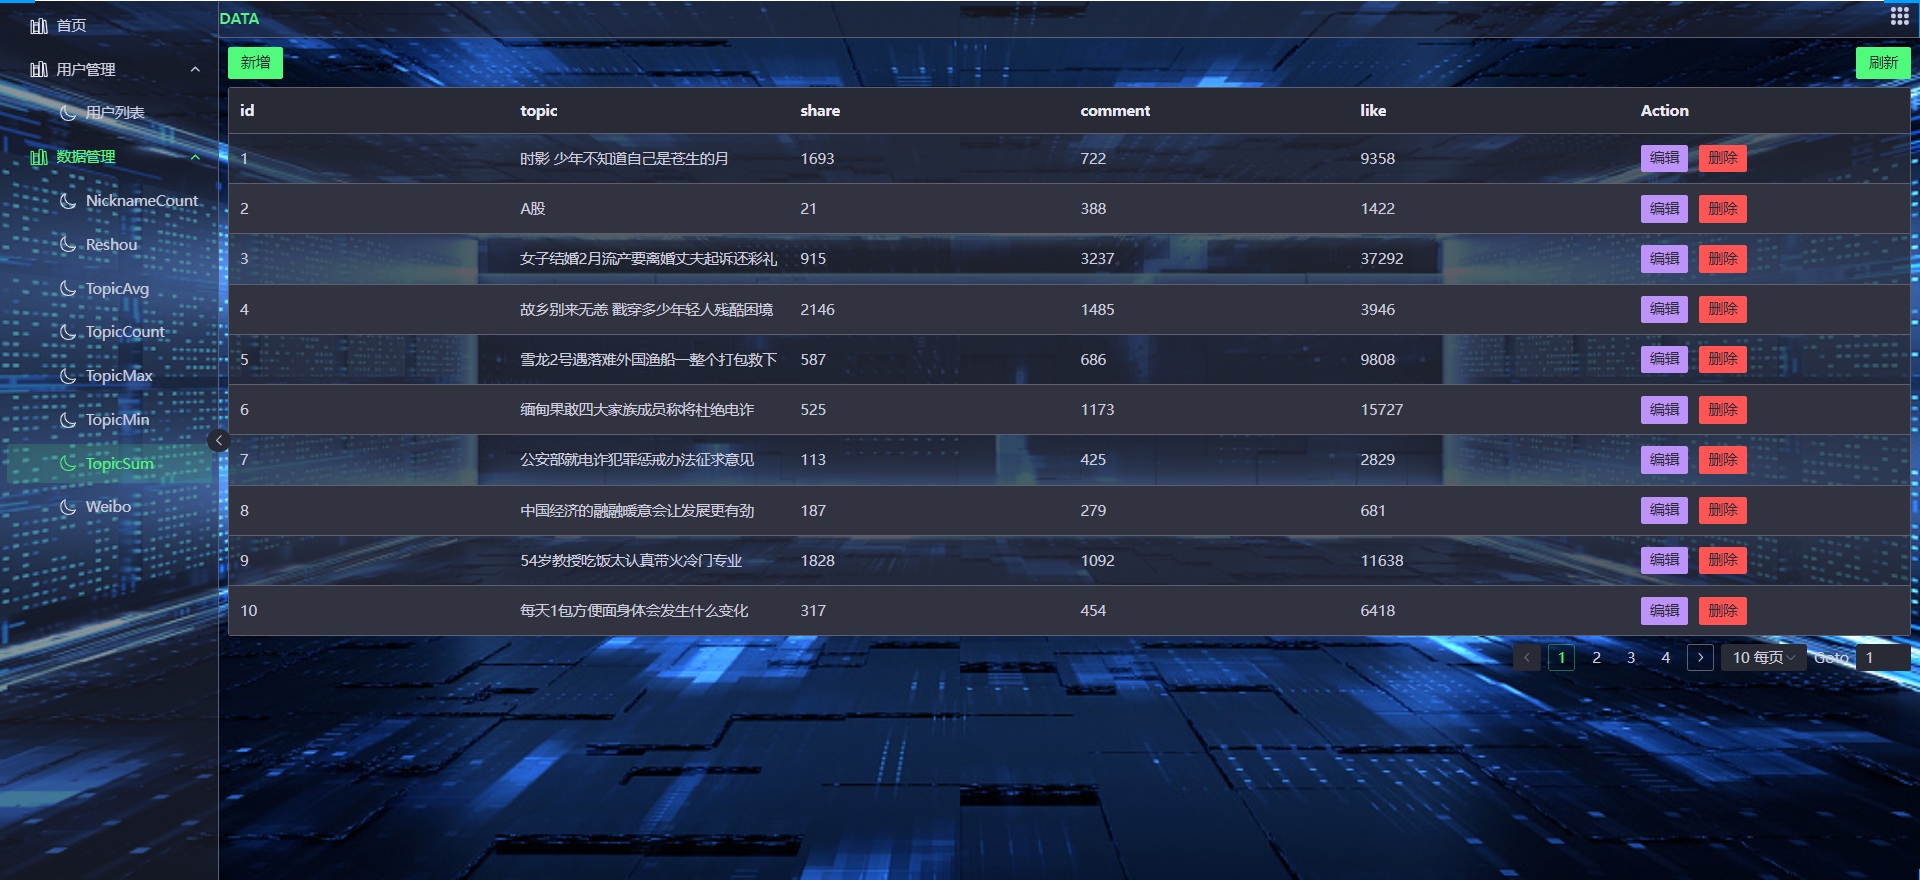Collapse the sidebar with the round arrow
Screen dimensions: 1920x880
tap(219, 440)
